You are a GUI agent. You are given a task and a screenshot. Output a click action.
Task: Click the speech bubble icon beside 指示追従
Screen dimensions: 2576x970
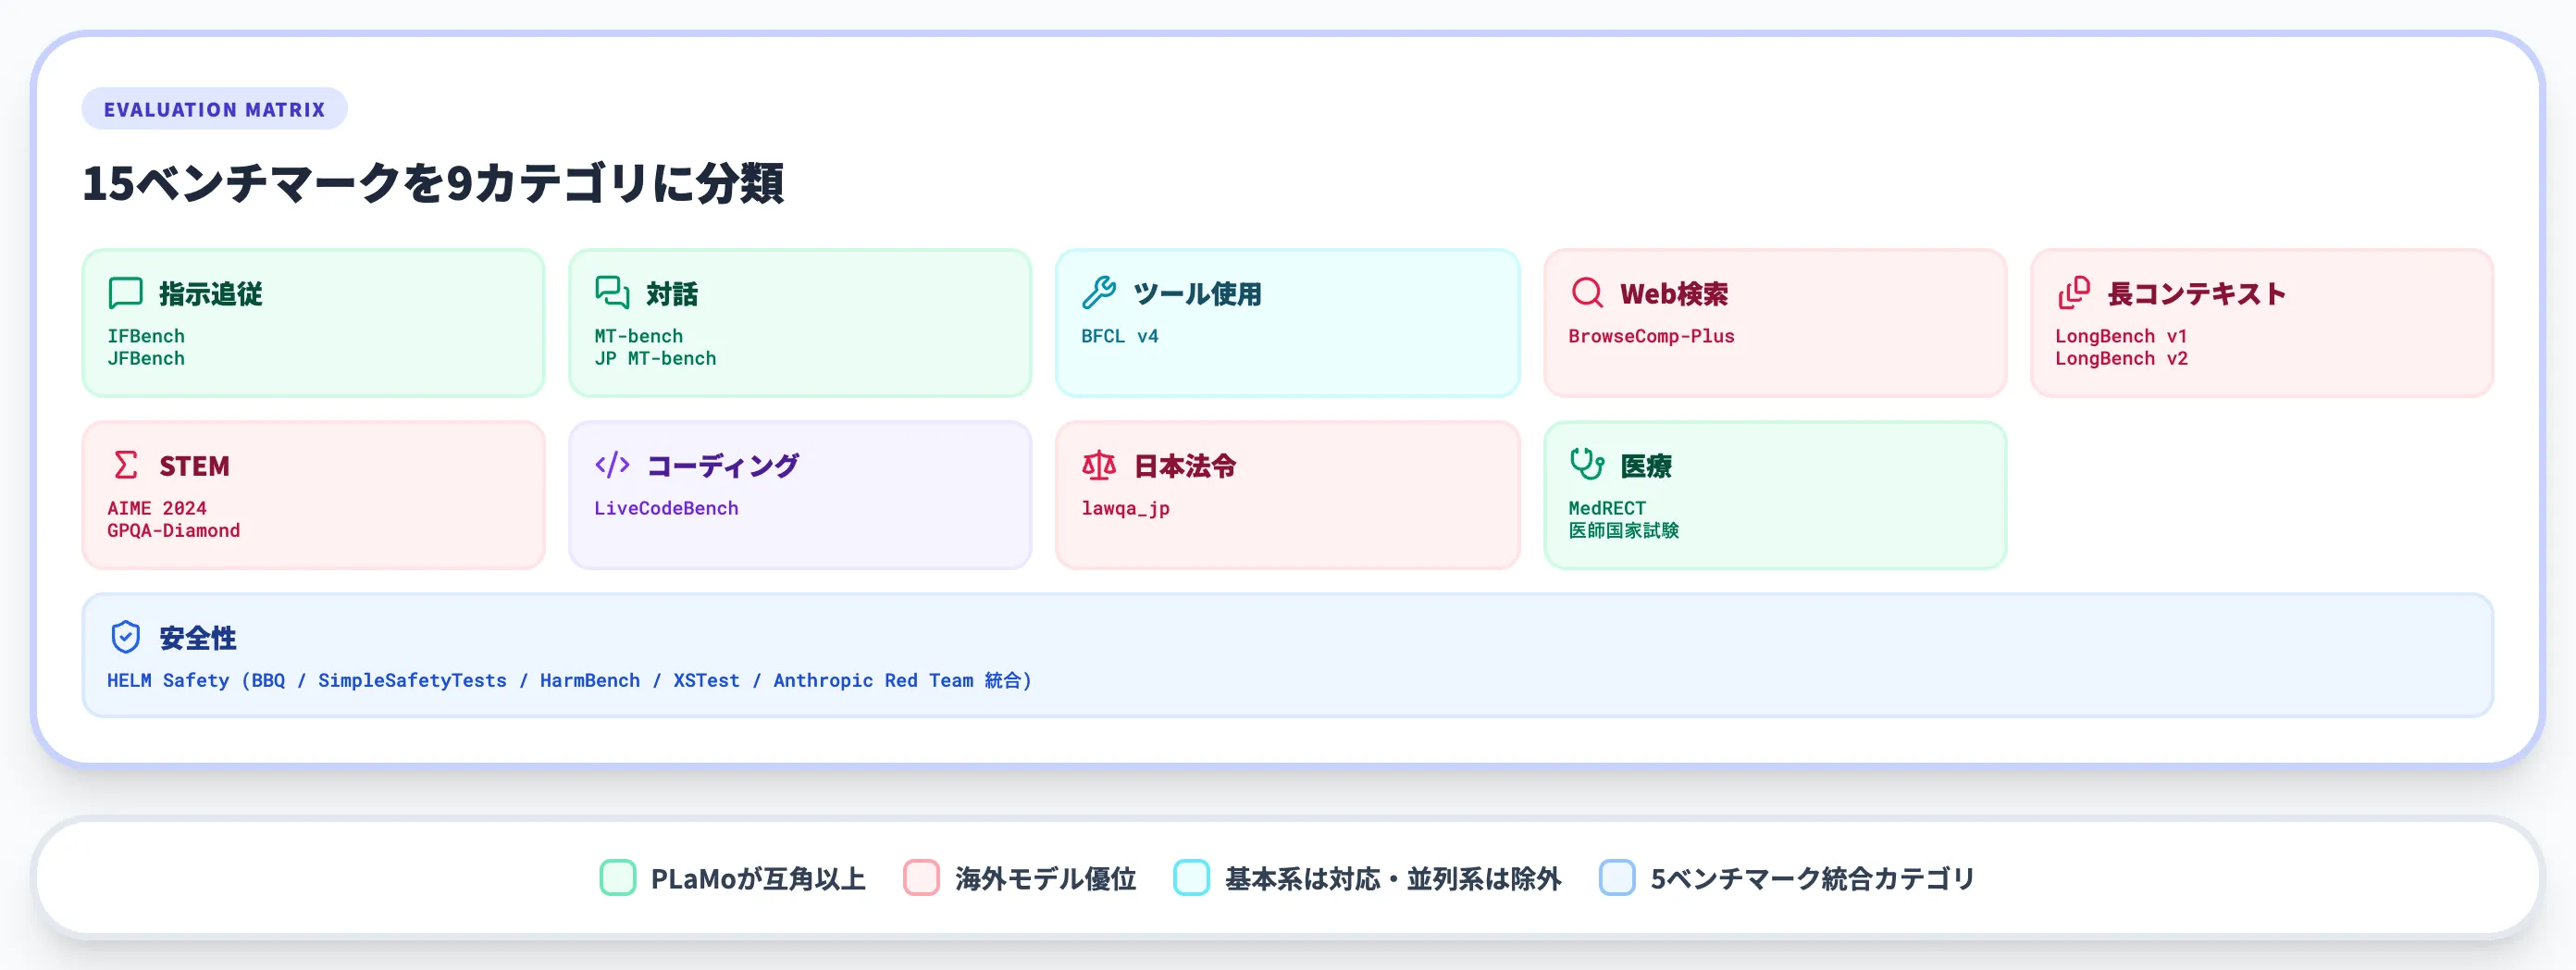click(125, 293)
